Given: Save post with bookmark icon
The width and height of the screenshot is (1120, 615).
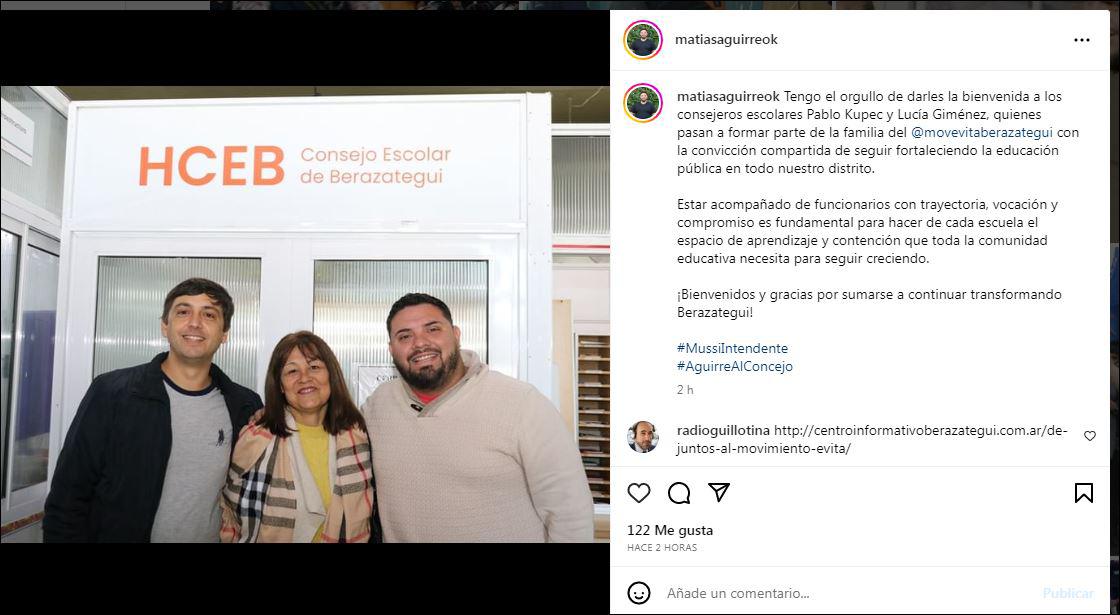Looking at the screenshot, I should click(x=1084, y=493).
